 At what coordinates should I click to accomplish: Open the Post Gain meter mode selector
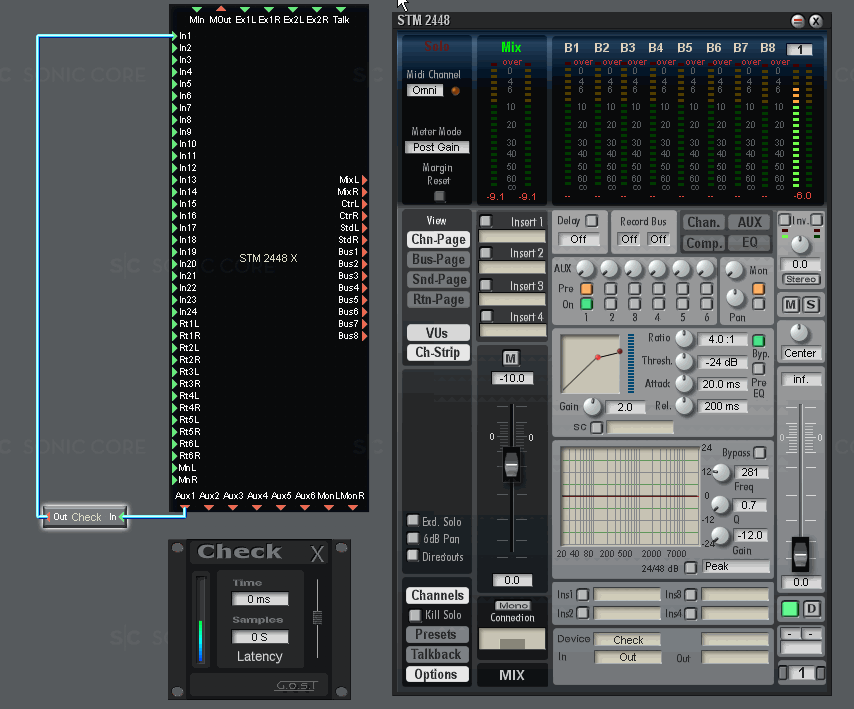(x=437, y=147)
